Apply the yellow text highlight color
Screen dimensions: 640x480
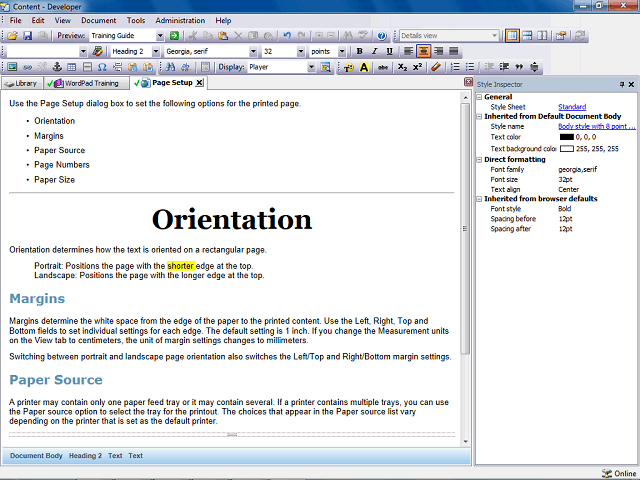coord(364,67)
